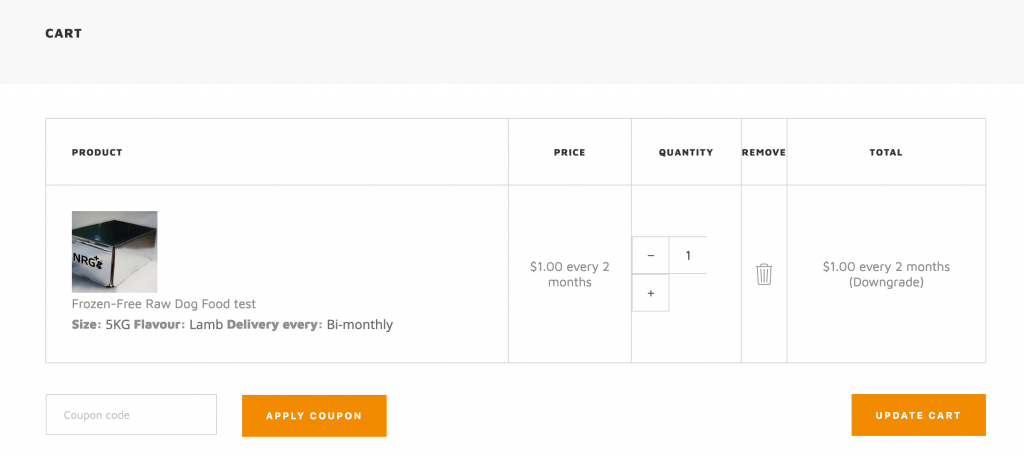The image size is (1024, 459).
Task: Click into the Coupon code field
Action: [x=131, y=415]
